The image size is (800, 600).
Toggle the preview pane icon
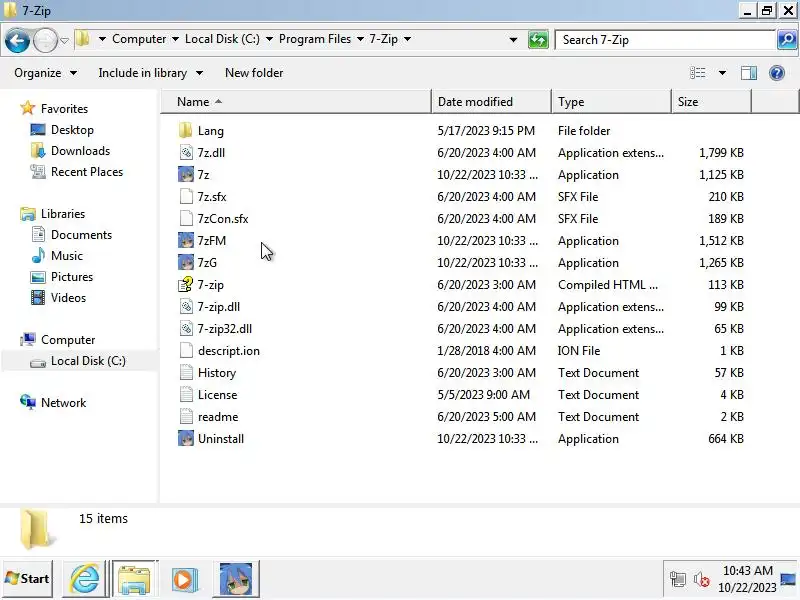749,73
